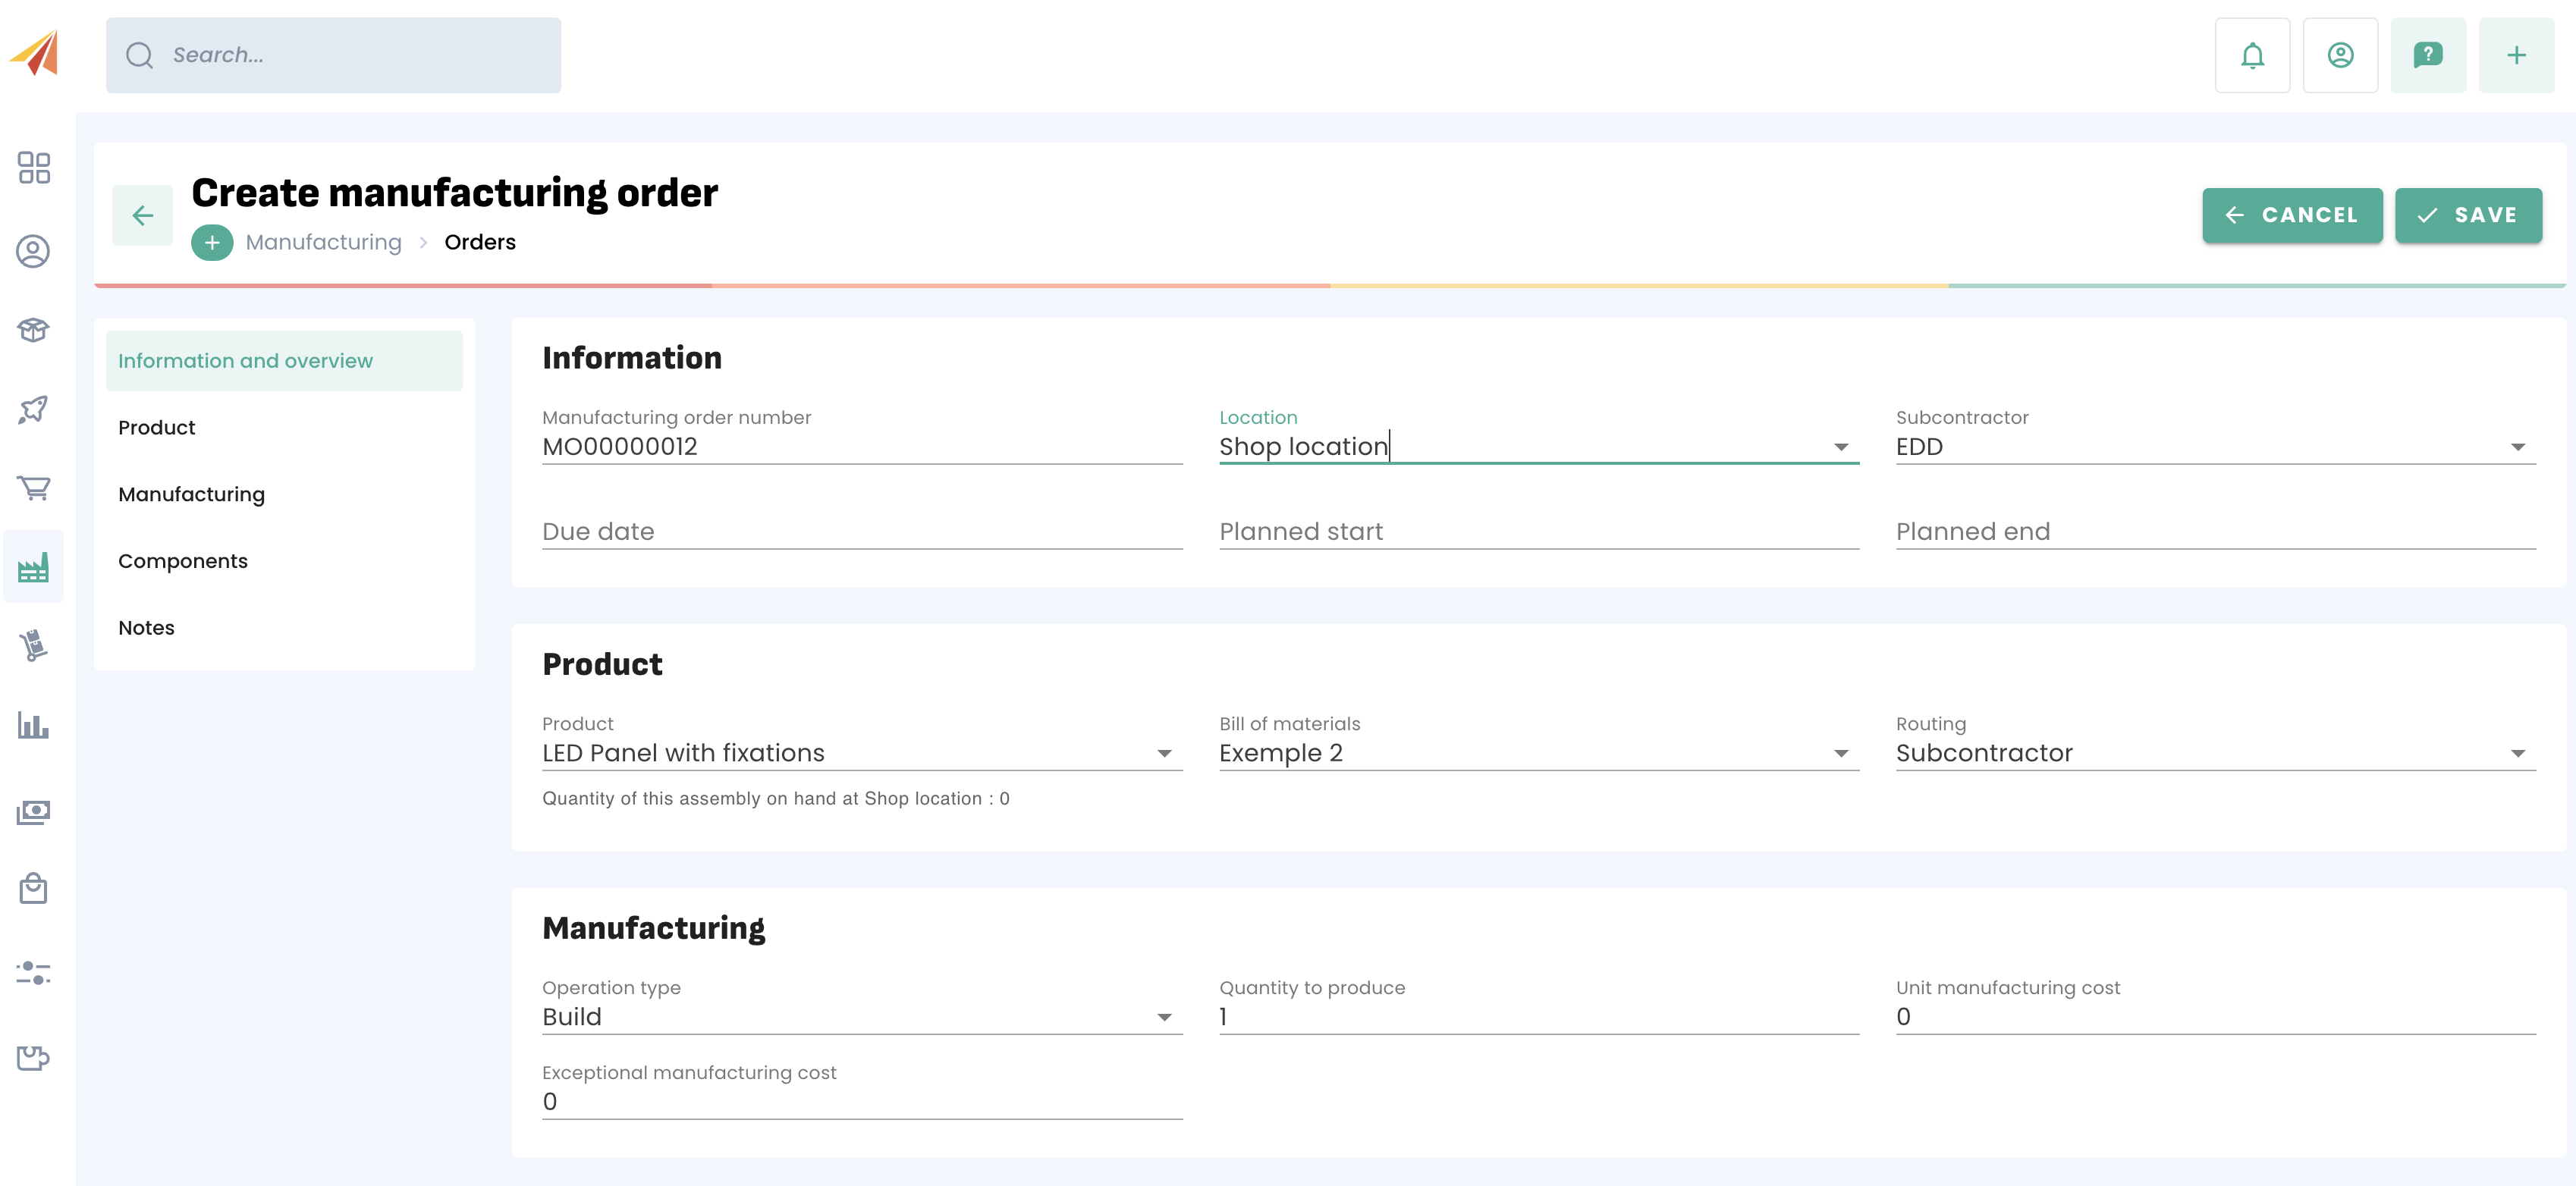Open the bar chart reports sidebar icon

33,726
